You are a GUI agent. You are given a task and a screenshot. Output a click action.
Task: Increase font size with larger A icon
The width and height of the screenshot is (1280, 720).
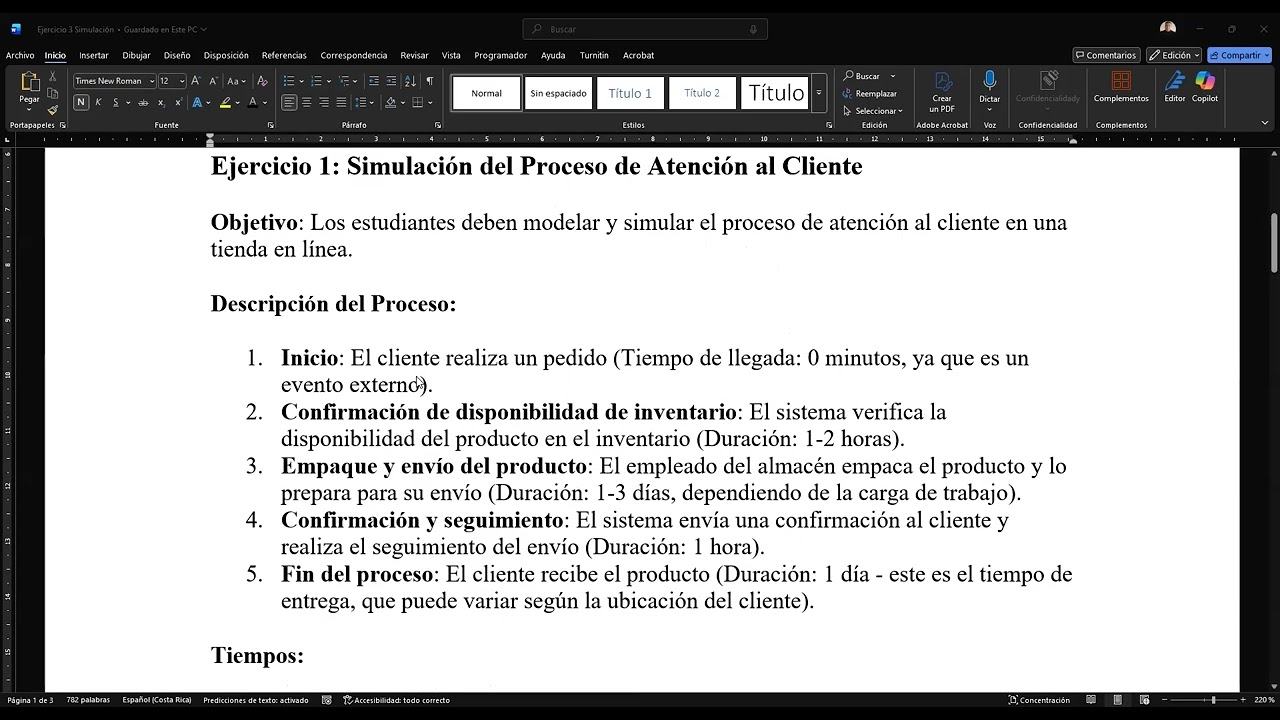tap(196, 81)
